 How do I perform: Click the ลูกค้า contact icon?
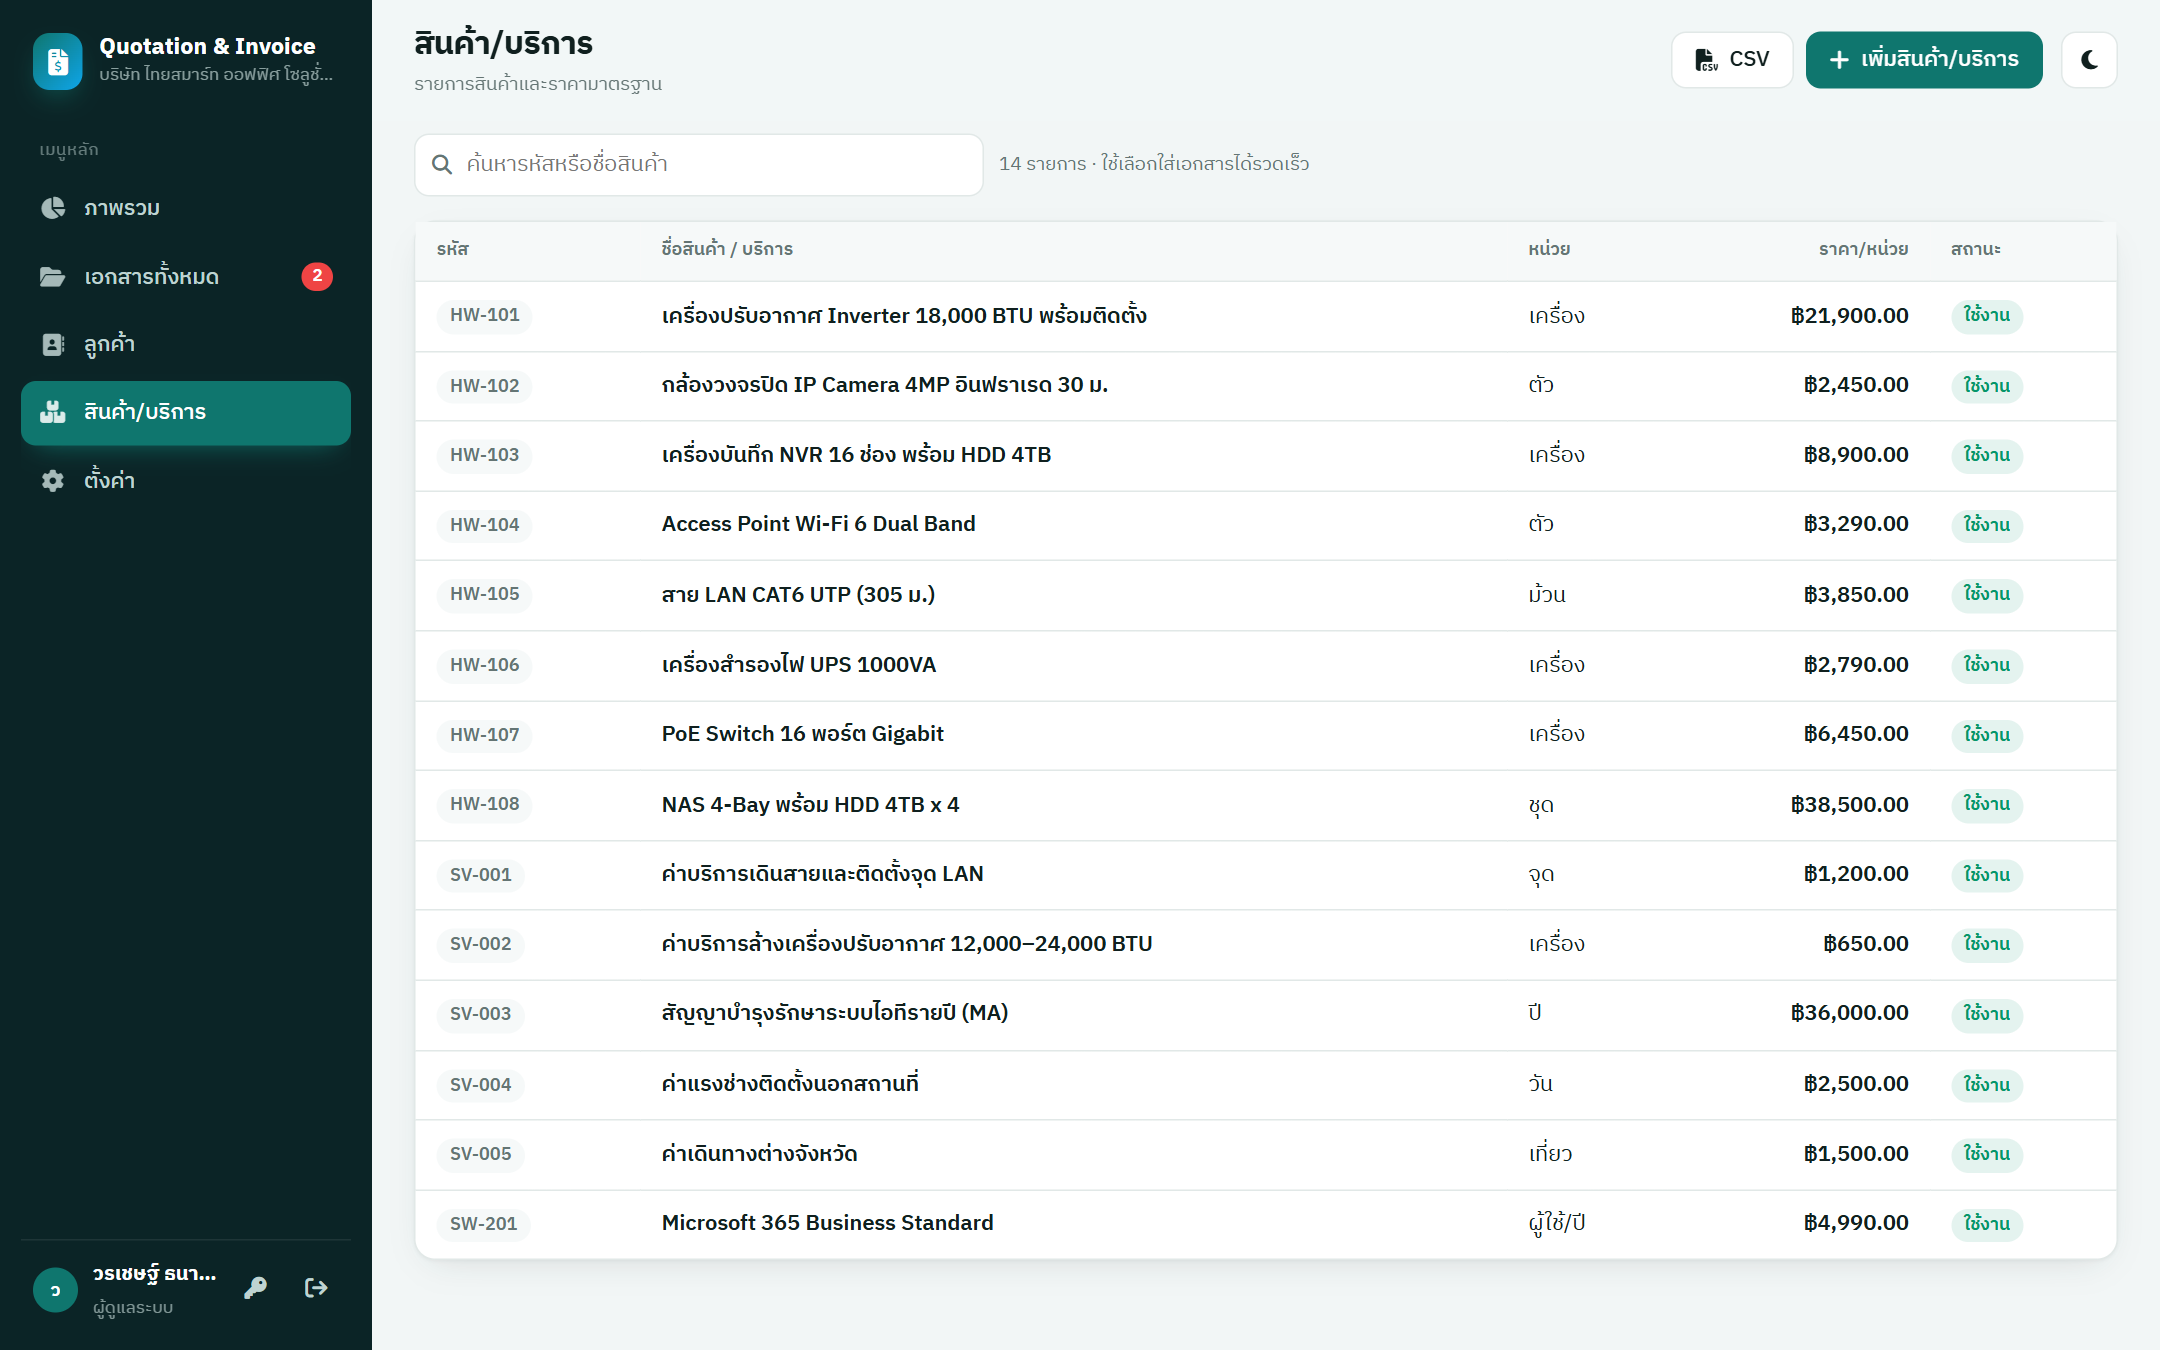tap(53, 344)
